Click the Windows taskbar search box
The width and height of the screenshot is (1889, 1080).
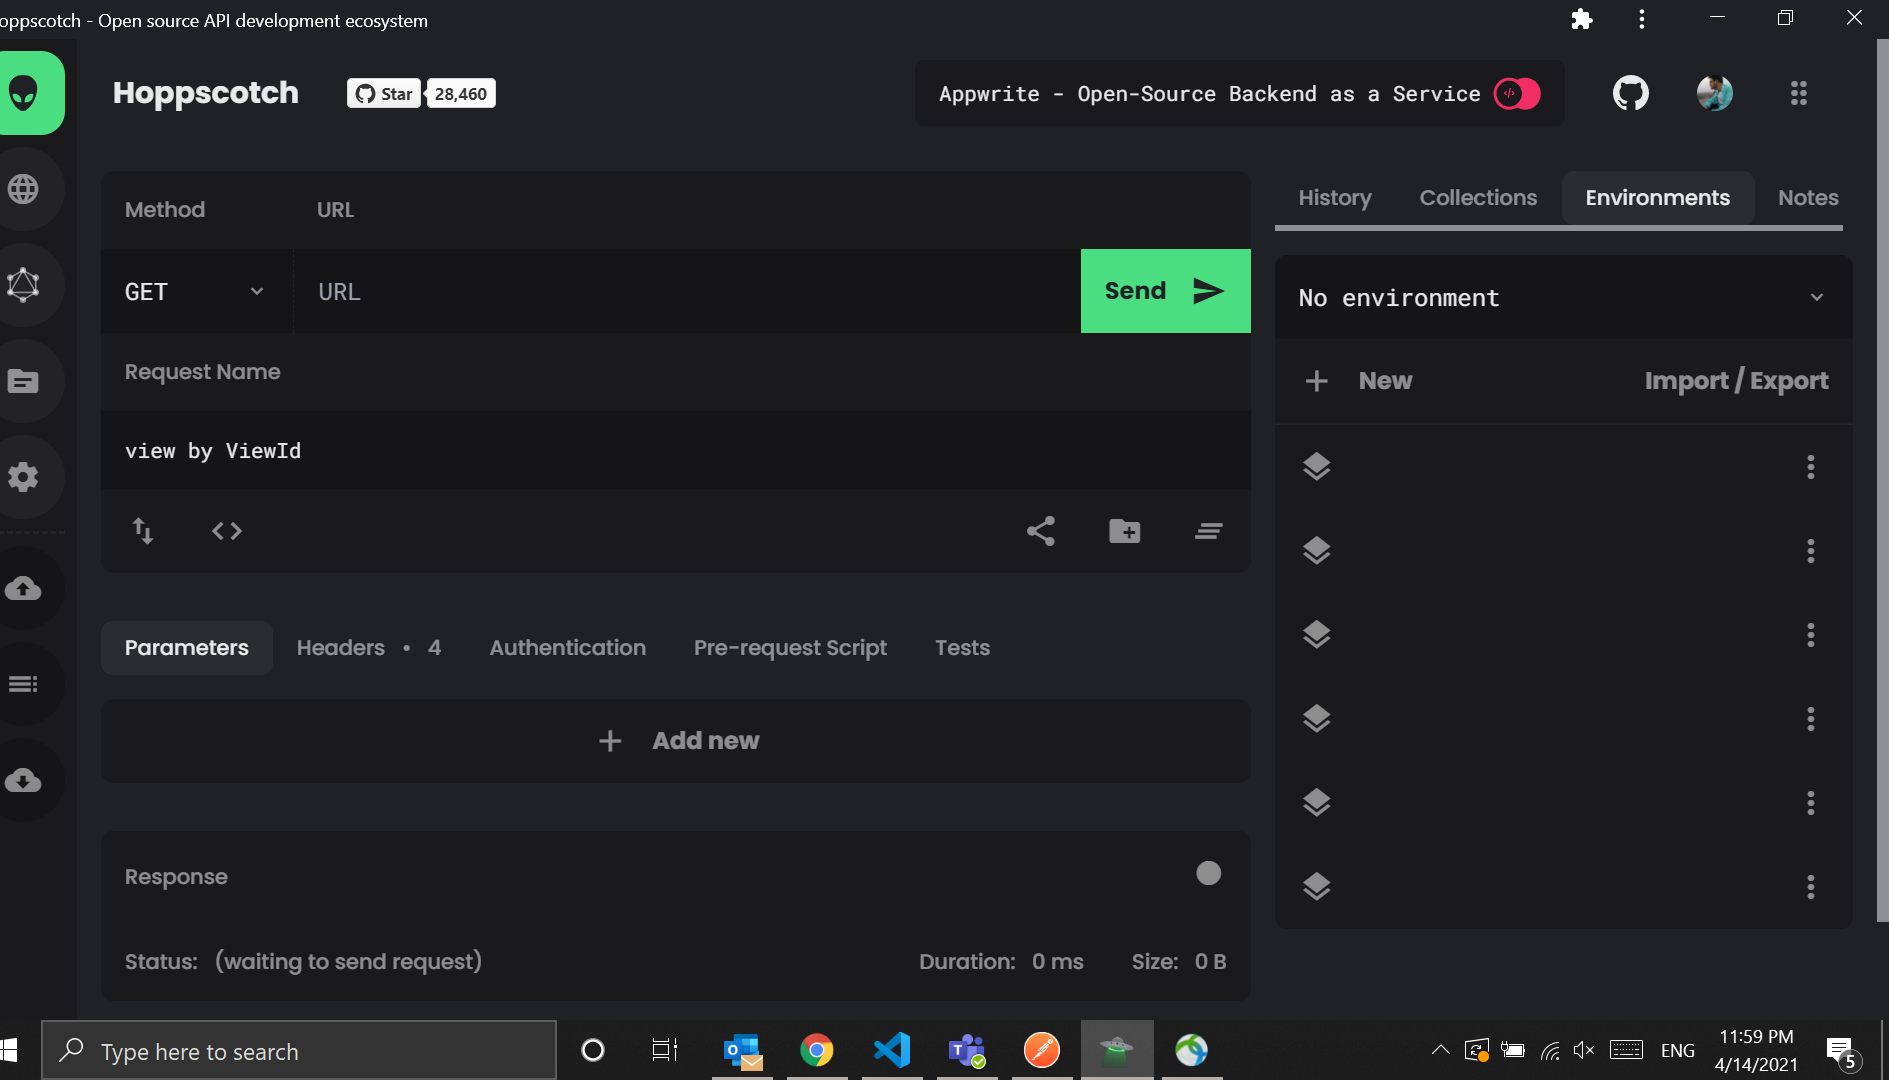[299, 1051]
